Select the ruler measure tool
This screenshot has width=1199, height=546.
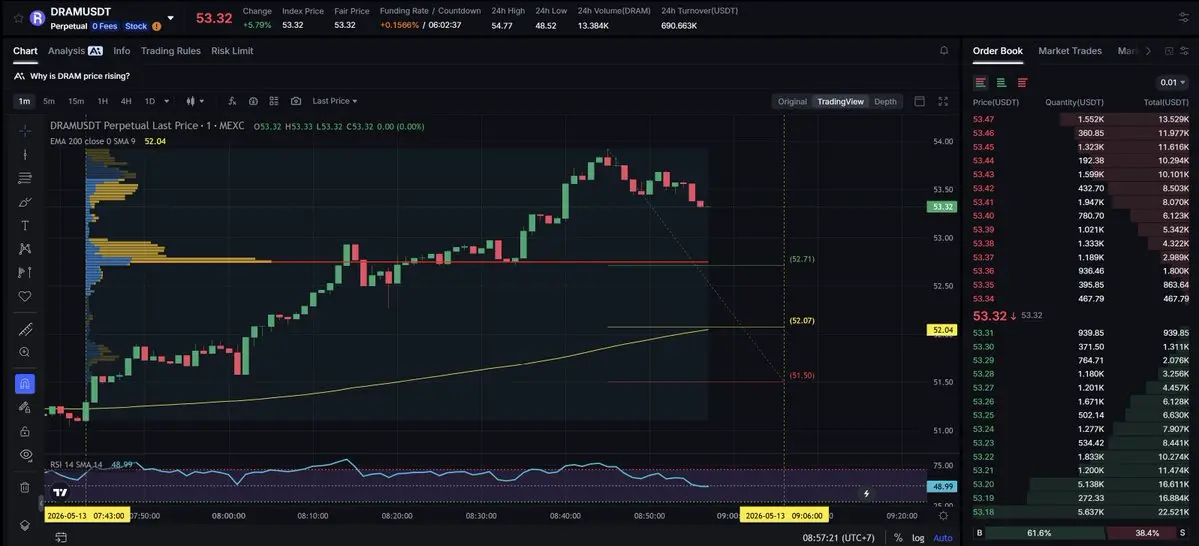click(x=24, y=330)
